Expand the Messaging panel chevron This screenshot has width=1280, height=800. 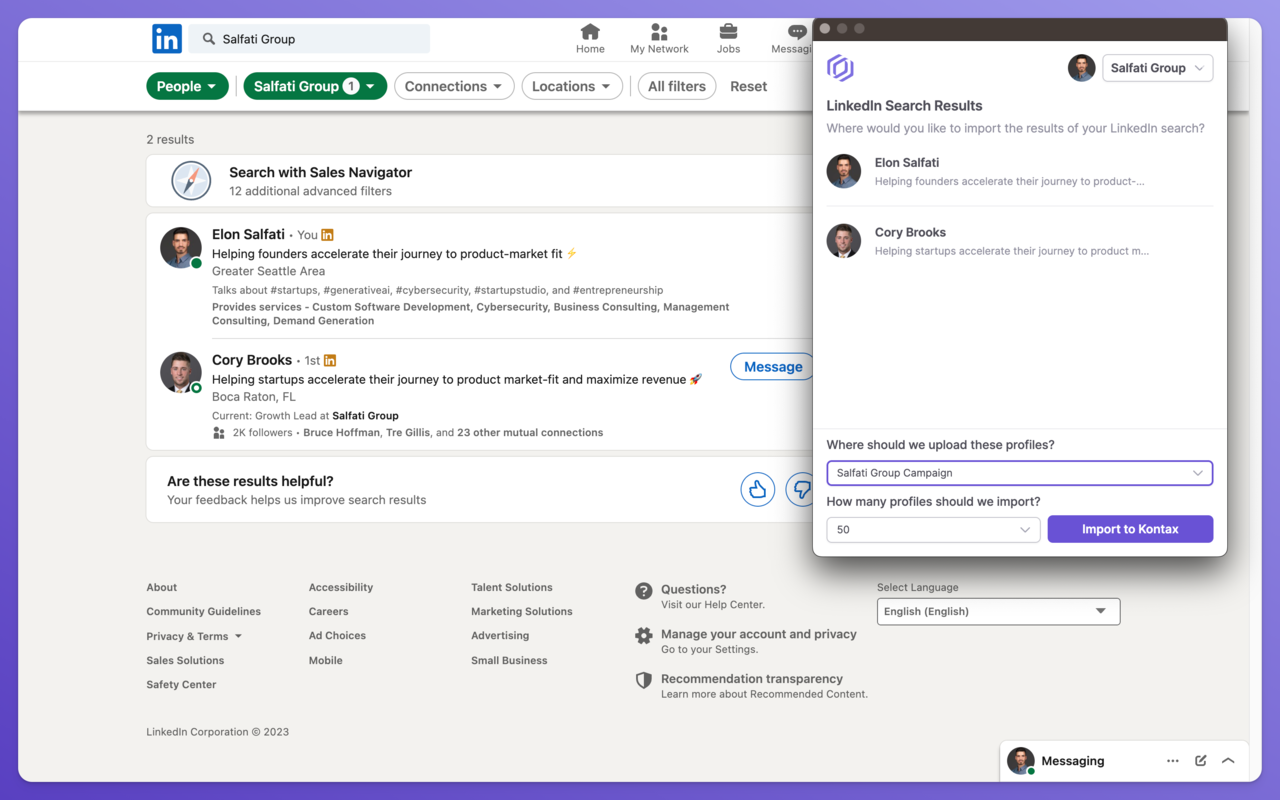(x=1228, y=761)
